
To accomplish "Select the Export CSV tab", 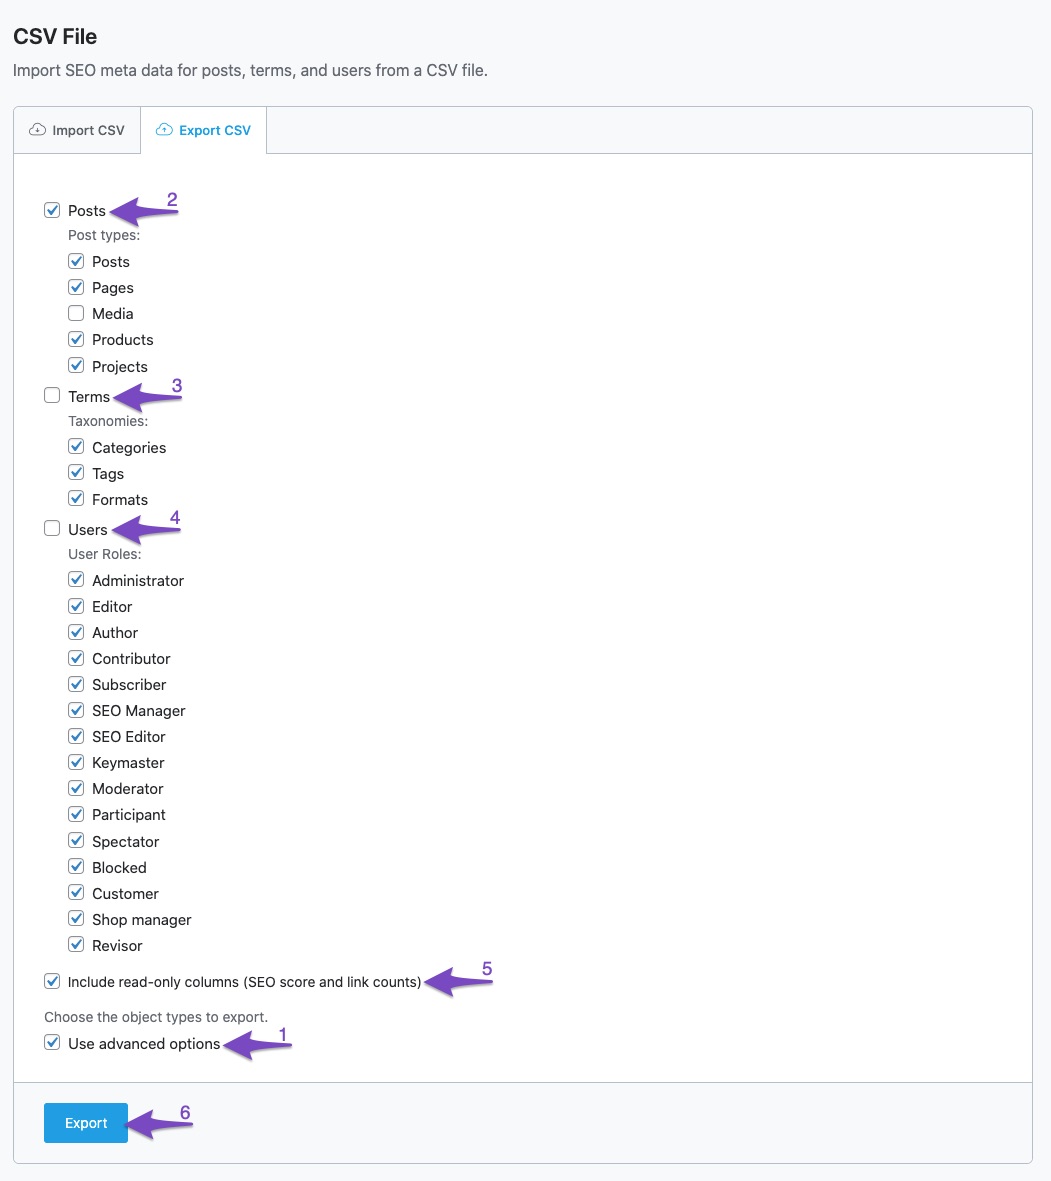I will (x=204, y=130).
